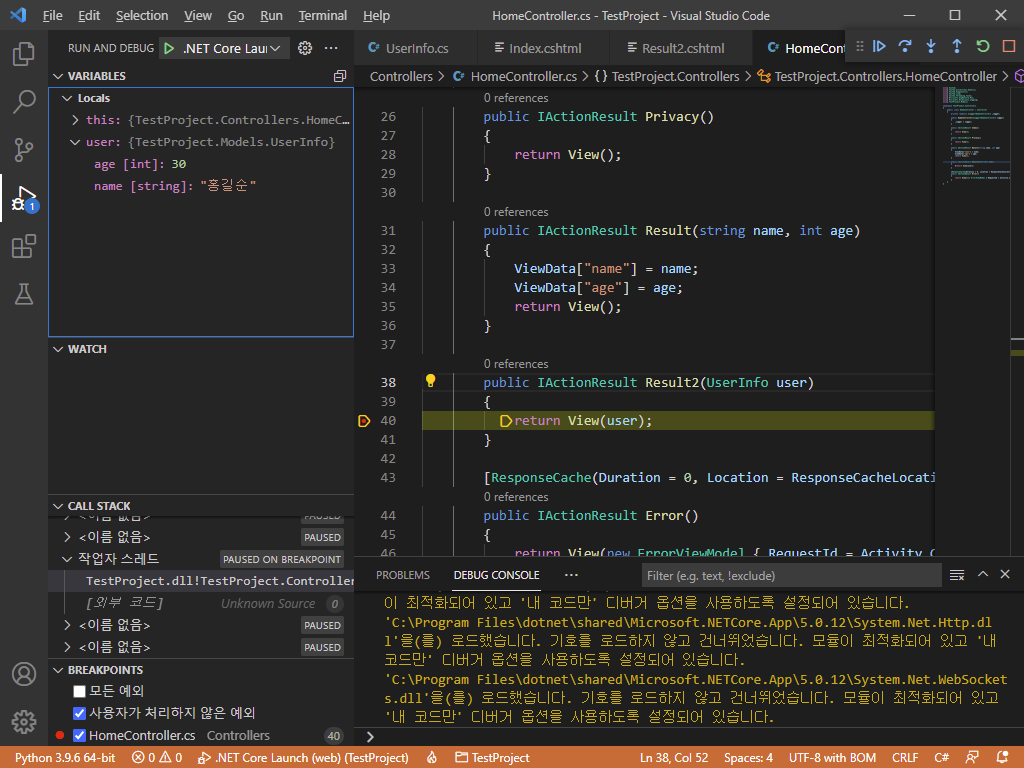Viewport: 1024px width, 768px height.
Task: Open more panel tabs ellipsis
Action: click(571, 575)
